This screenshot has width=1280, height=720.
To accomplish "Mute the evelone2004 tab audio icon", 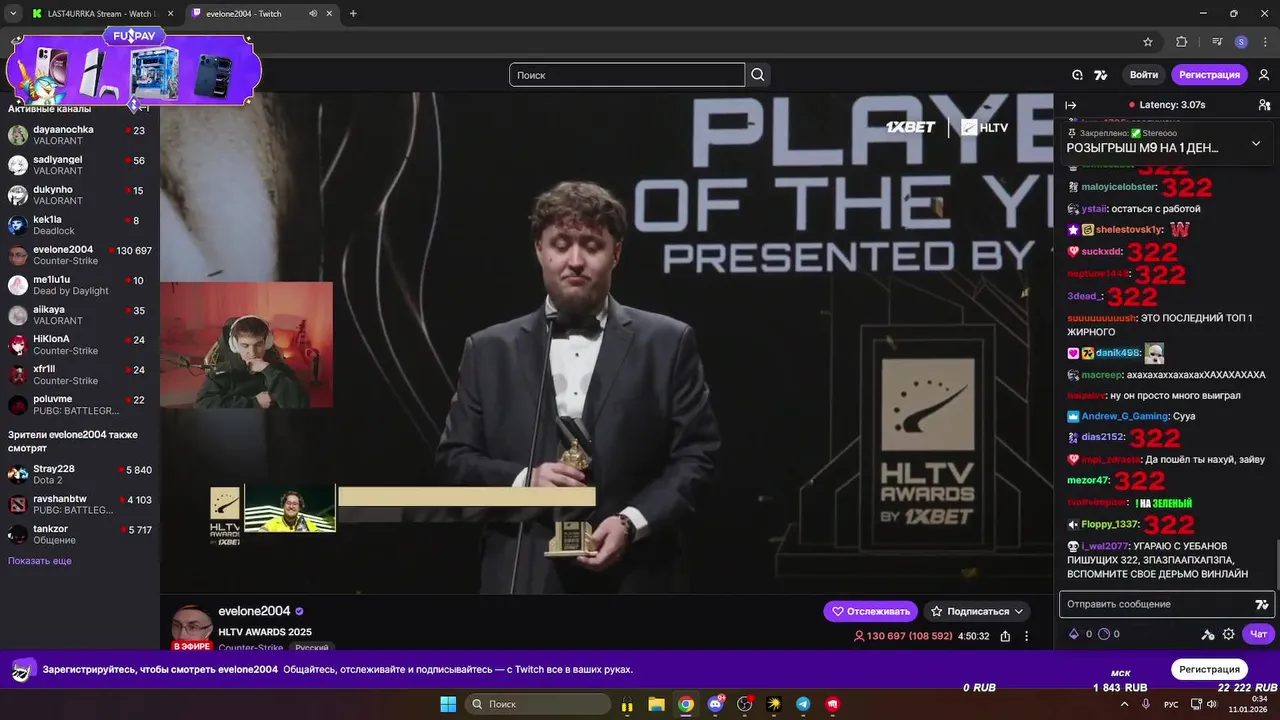I will click(x=314, y=14).
